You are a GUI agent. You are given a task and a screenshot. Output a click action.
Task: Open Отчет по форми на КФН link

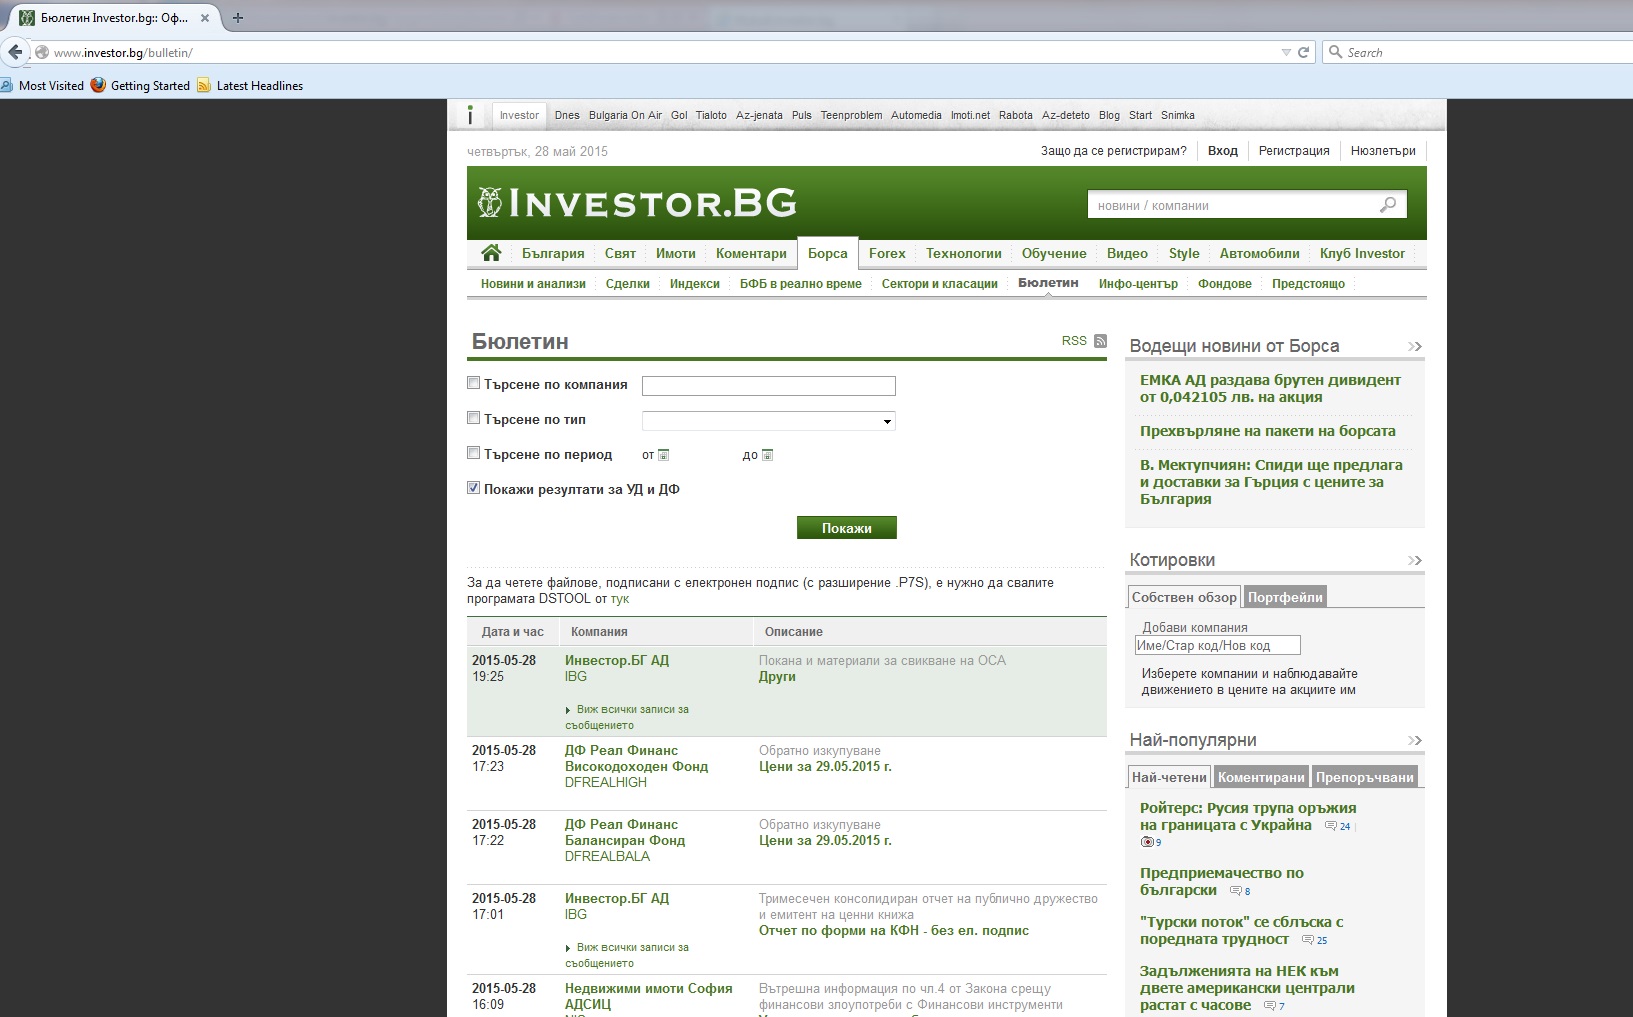[x=893, y=930]
